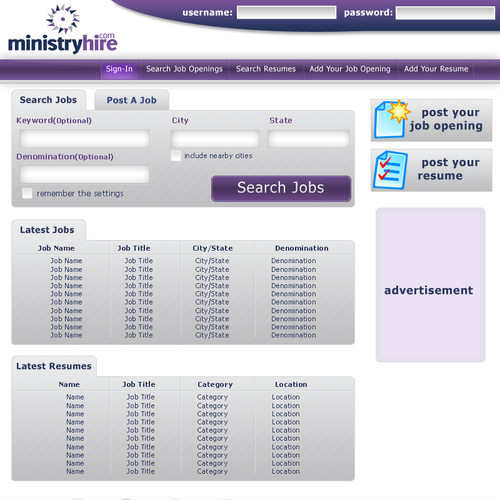Screen dimensions: 500x500
Task: Click the post job opening document icon
Action: [x=392, y=119]
